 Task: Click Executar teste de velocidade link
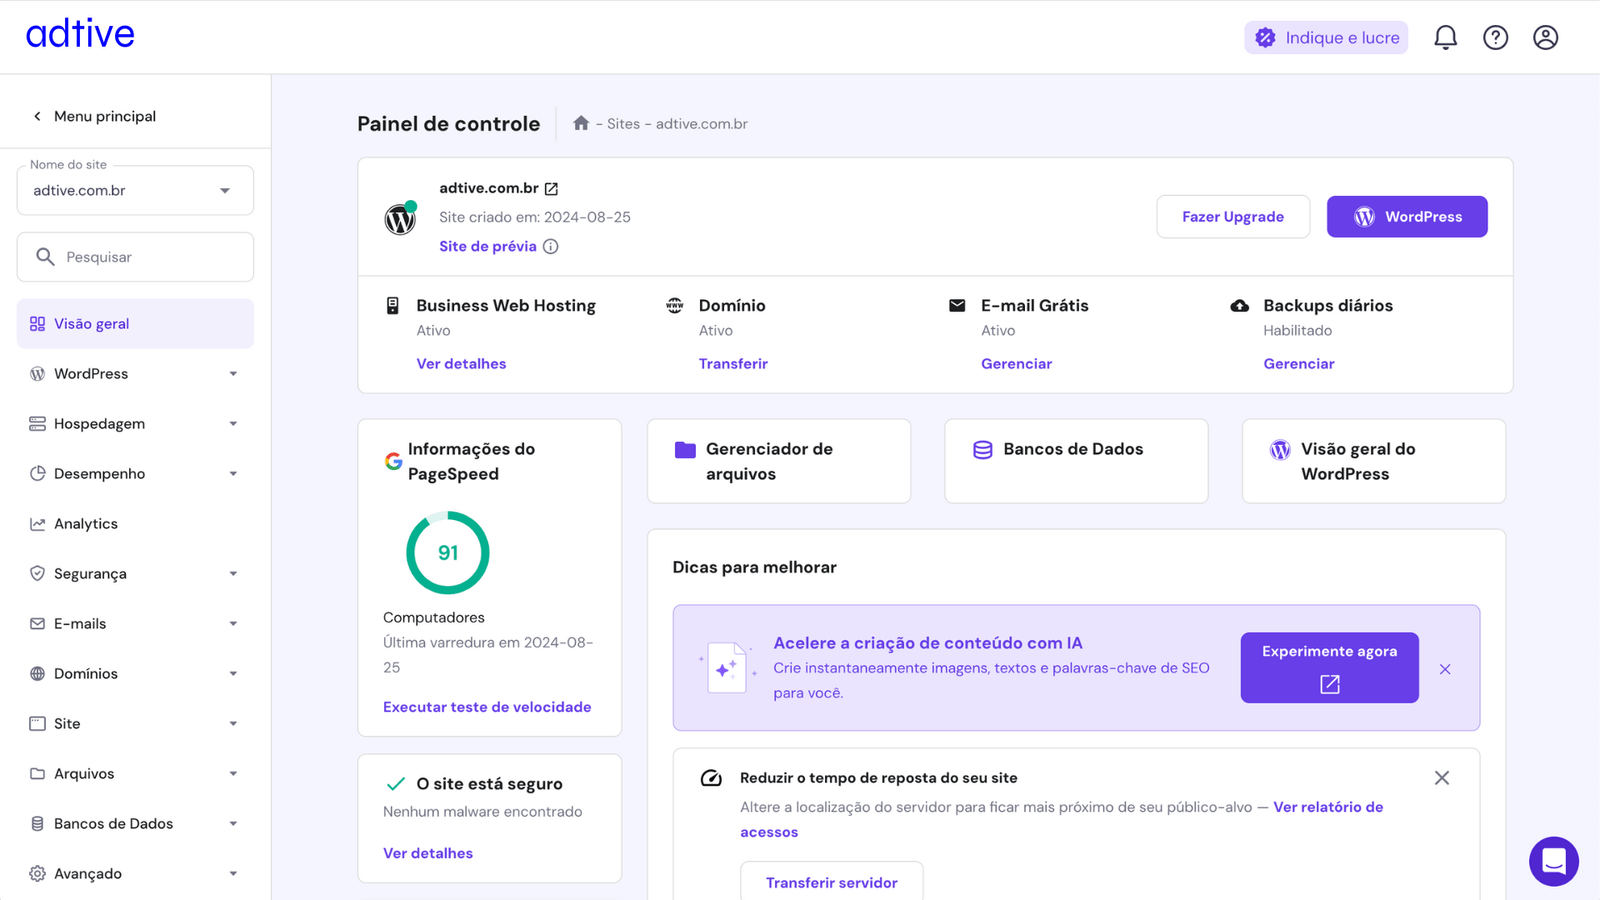click(x=487, y=707)
